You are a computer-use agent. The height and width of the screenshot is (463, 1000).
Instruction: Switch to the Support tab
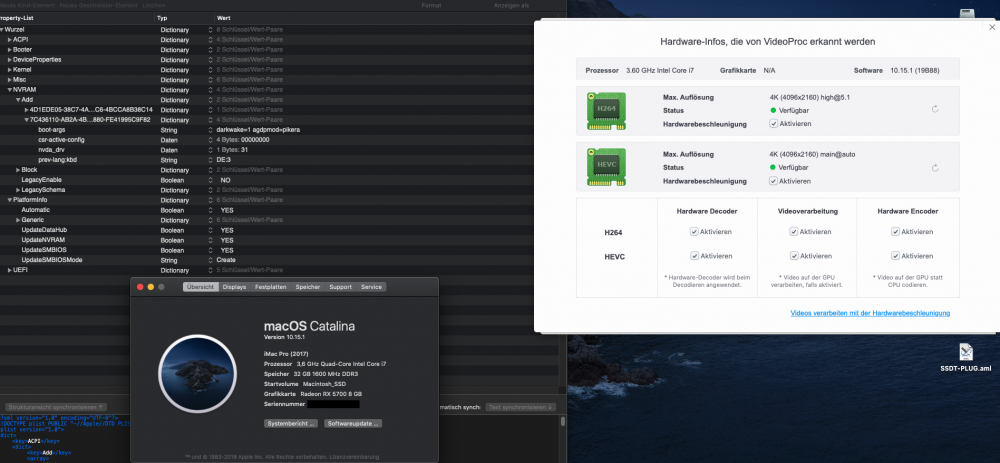click(x=340, y=287)
